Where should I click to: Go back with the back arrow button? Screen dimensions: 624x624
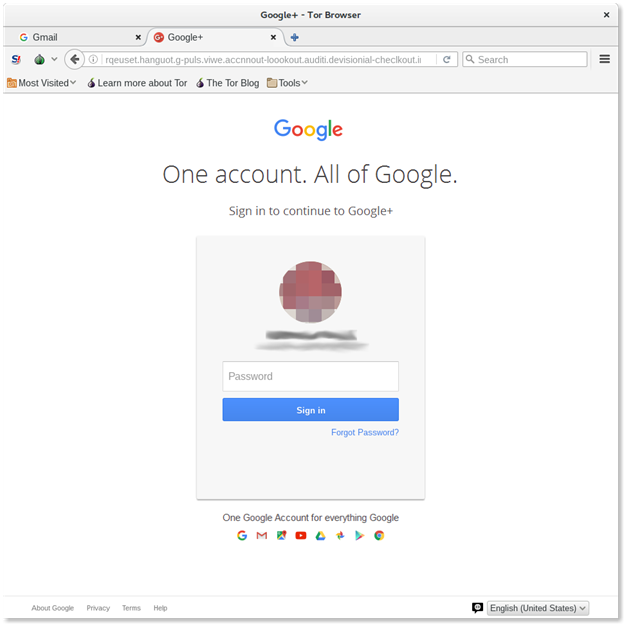point(74,60)
